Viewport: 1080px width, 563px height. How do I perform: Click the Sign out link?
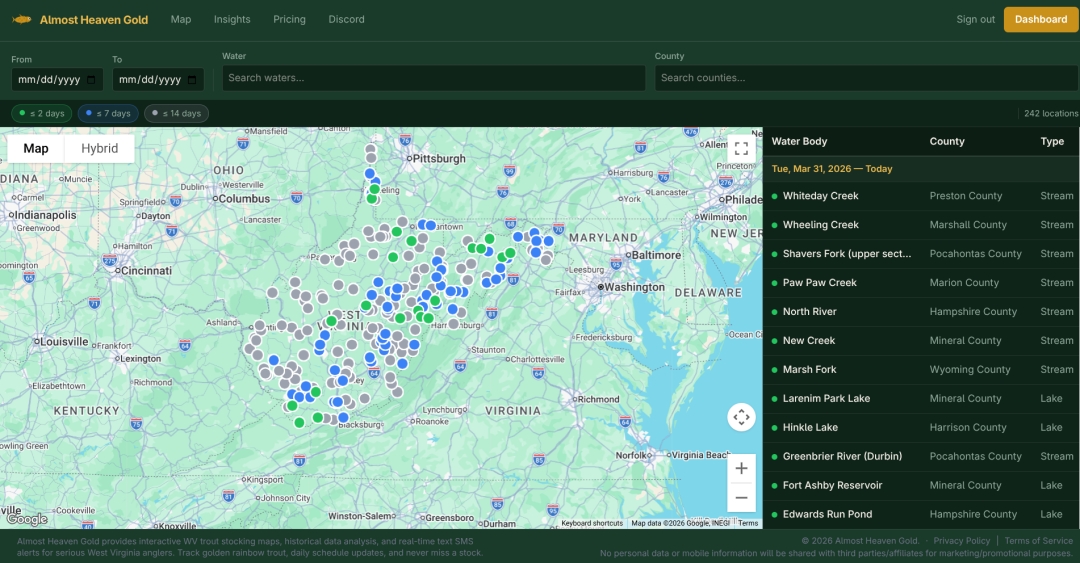coord(975,19)
